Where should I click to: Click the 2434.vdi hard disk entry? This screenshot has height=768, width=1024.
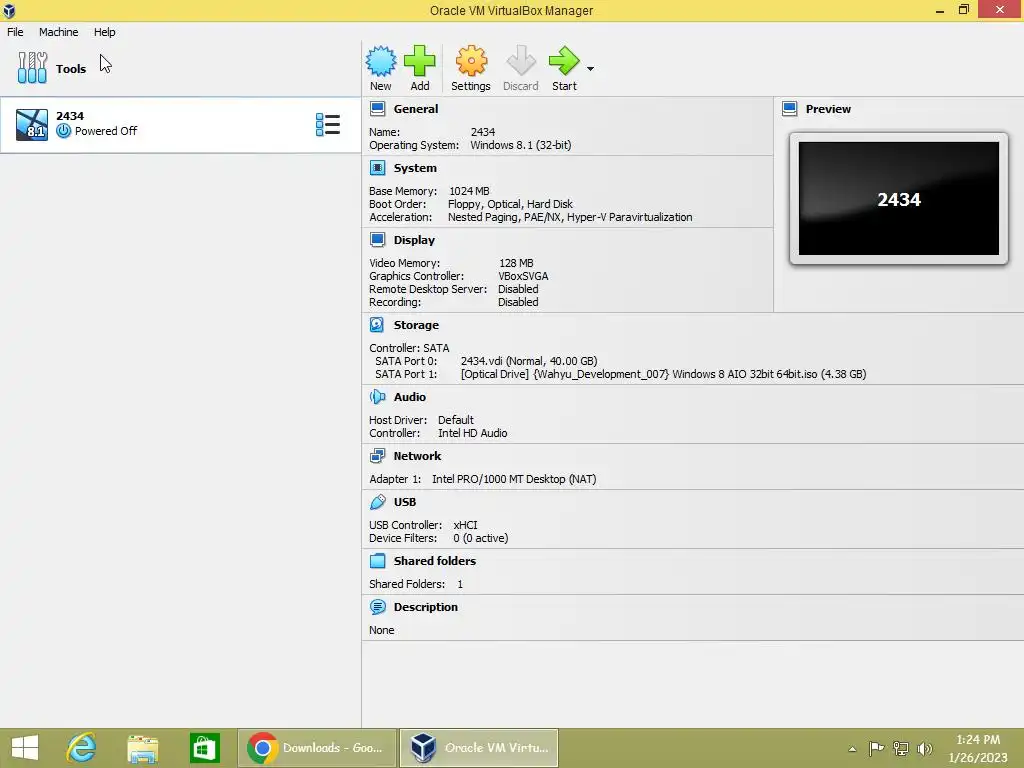coord(528,361)
